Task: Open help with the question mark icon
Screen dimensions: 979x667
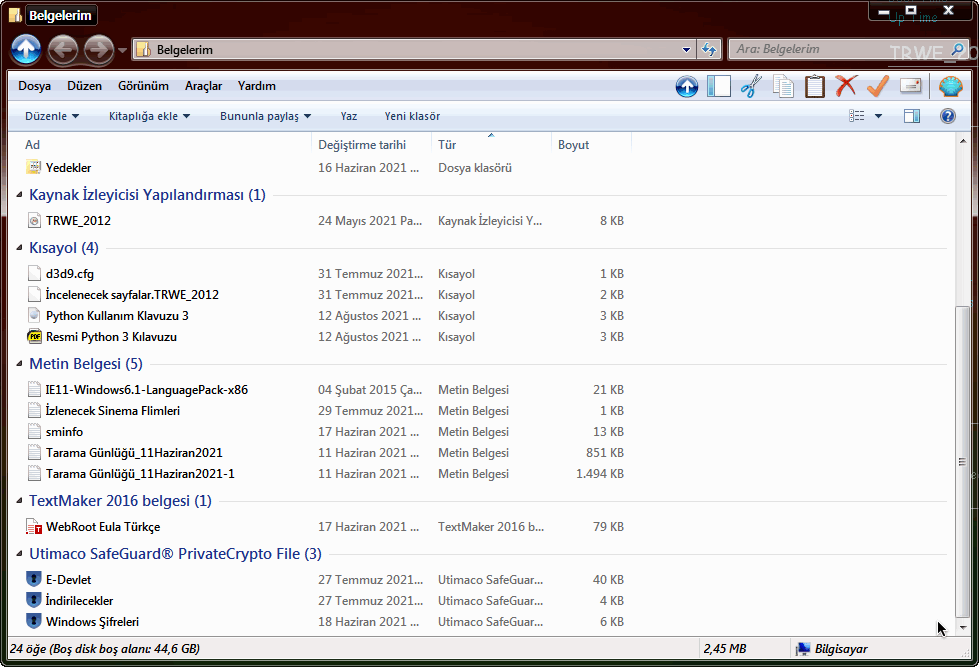Action: point(948,116)
